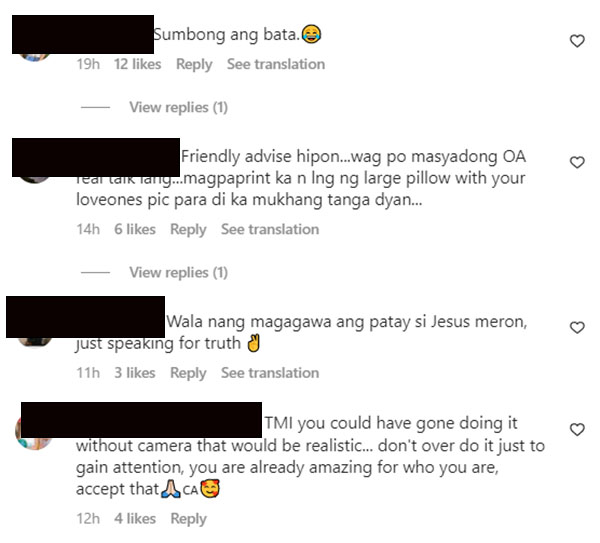Heart the 'TMI you could have' comment
The width and height of the screenshot is (600, 543).
577,429
